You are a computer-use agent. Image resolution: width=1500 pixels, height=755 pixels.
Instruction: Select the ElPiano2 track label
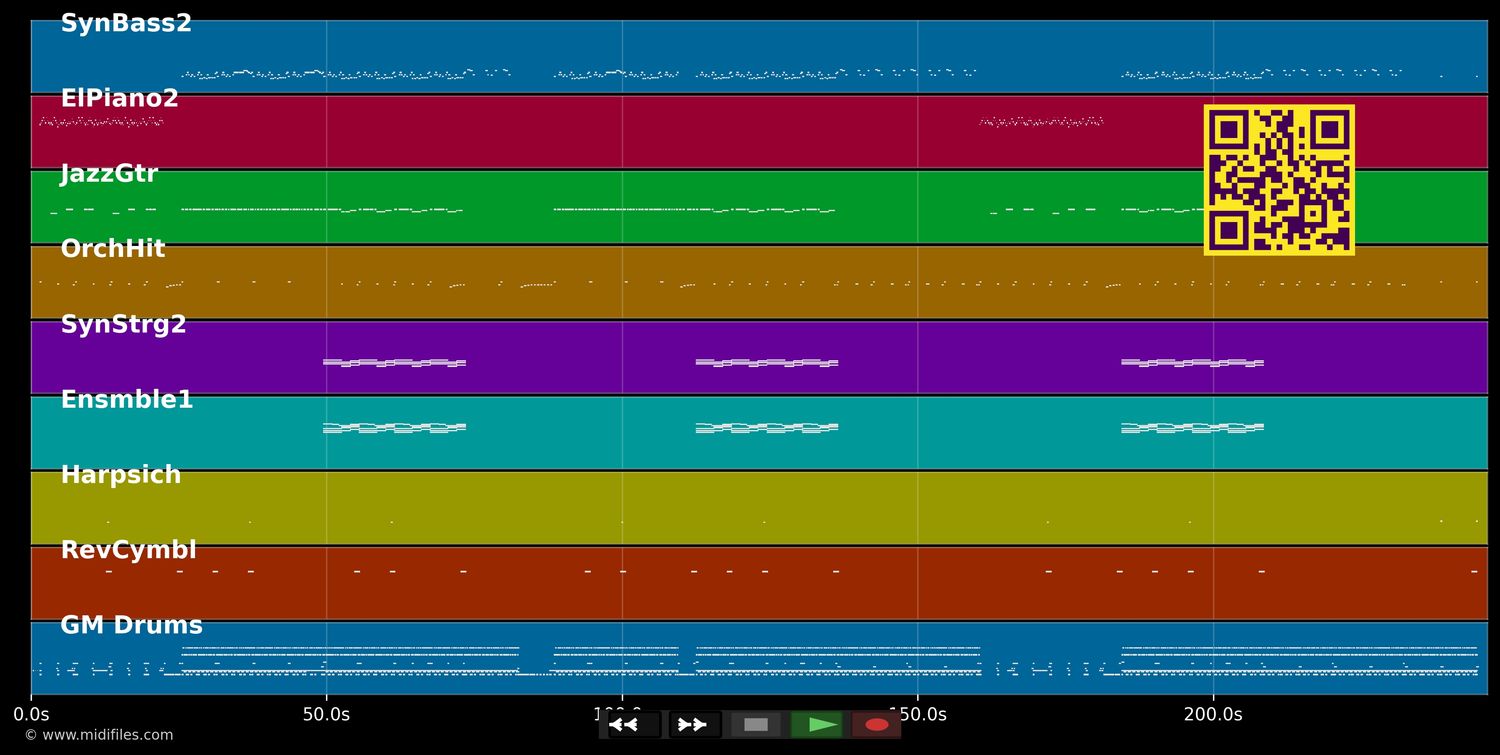[119, 99]
